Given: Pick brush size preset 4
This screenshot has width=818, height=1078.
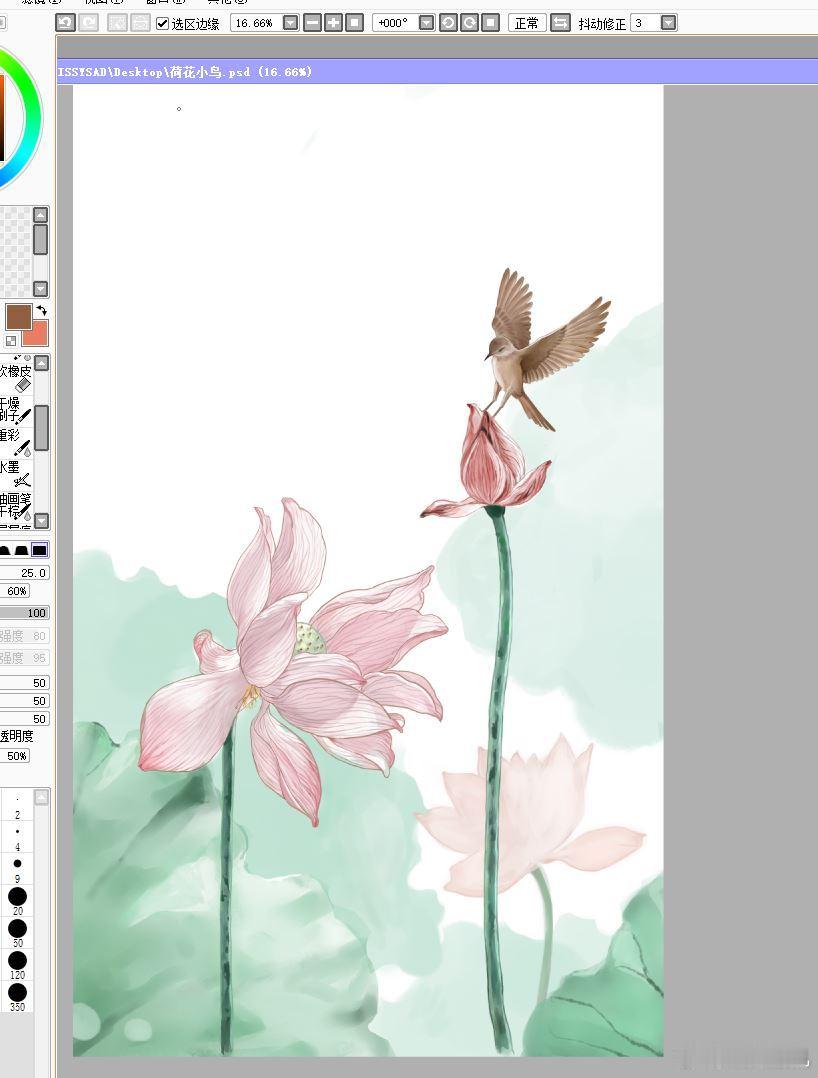Looking at the screenshot, I should click(x=17, y=839).
